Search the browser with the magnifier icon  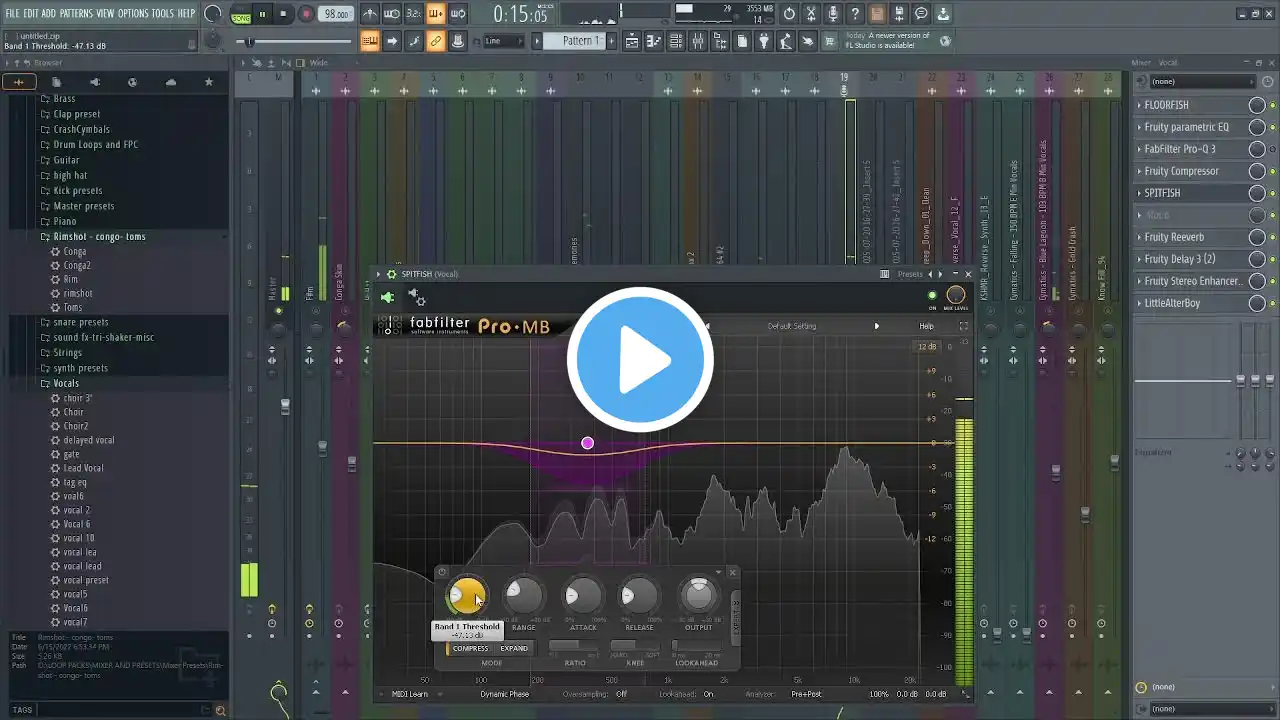[220, 710]
